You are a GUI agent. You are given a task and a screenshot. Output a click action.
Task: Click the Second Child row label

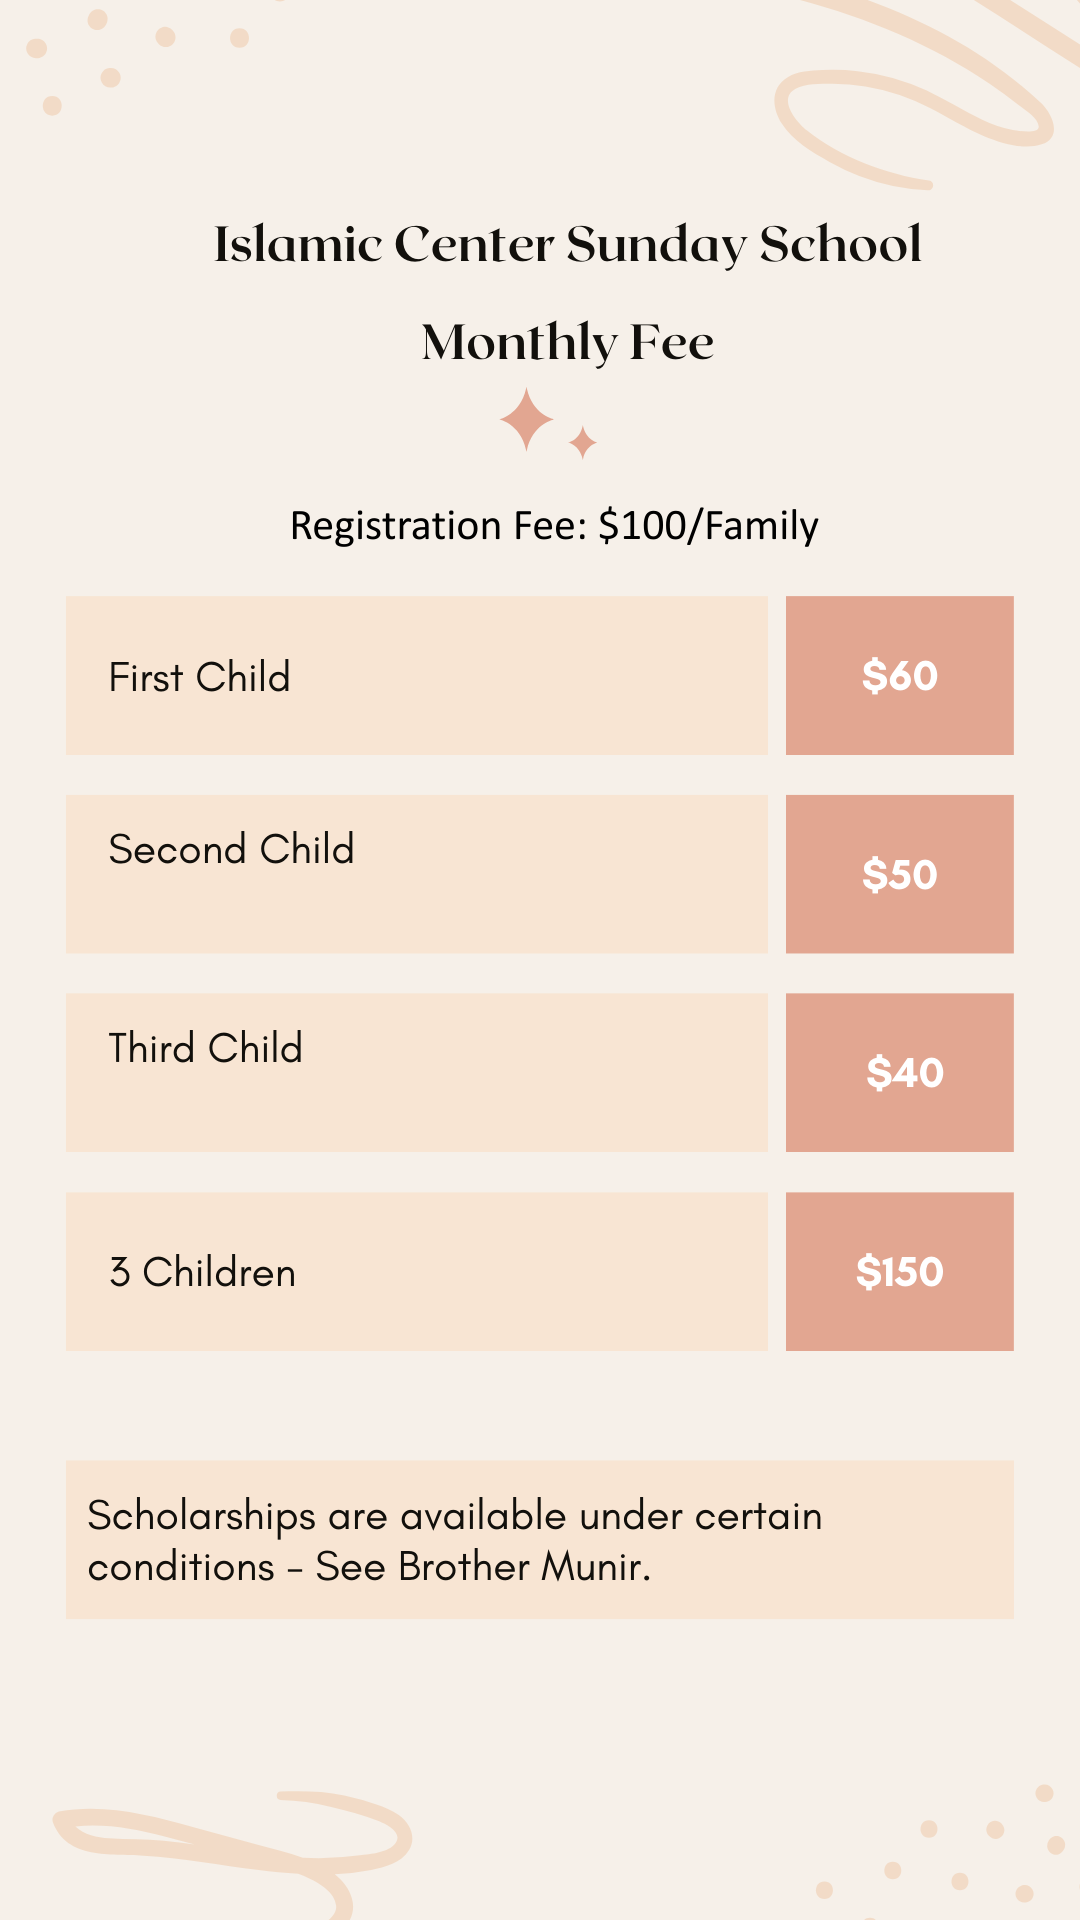(231, 850)
